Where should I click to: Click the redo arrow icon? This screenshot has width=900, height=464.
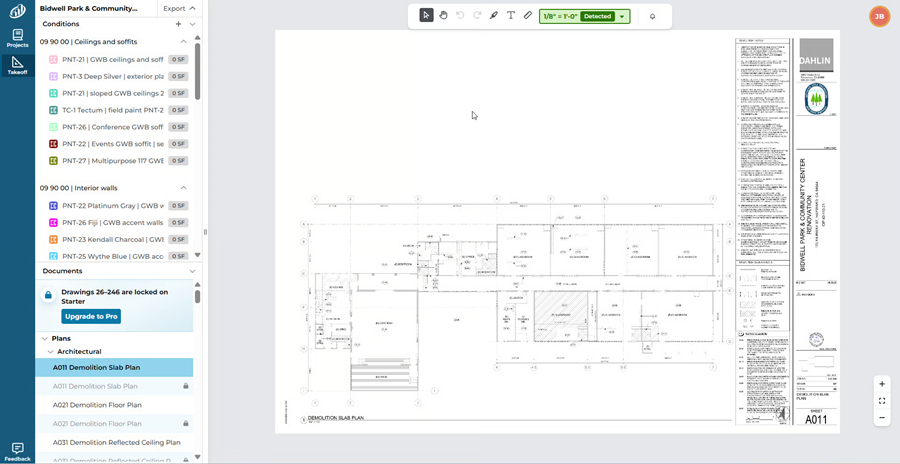tap(477, 16)
